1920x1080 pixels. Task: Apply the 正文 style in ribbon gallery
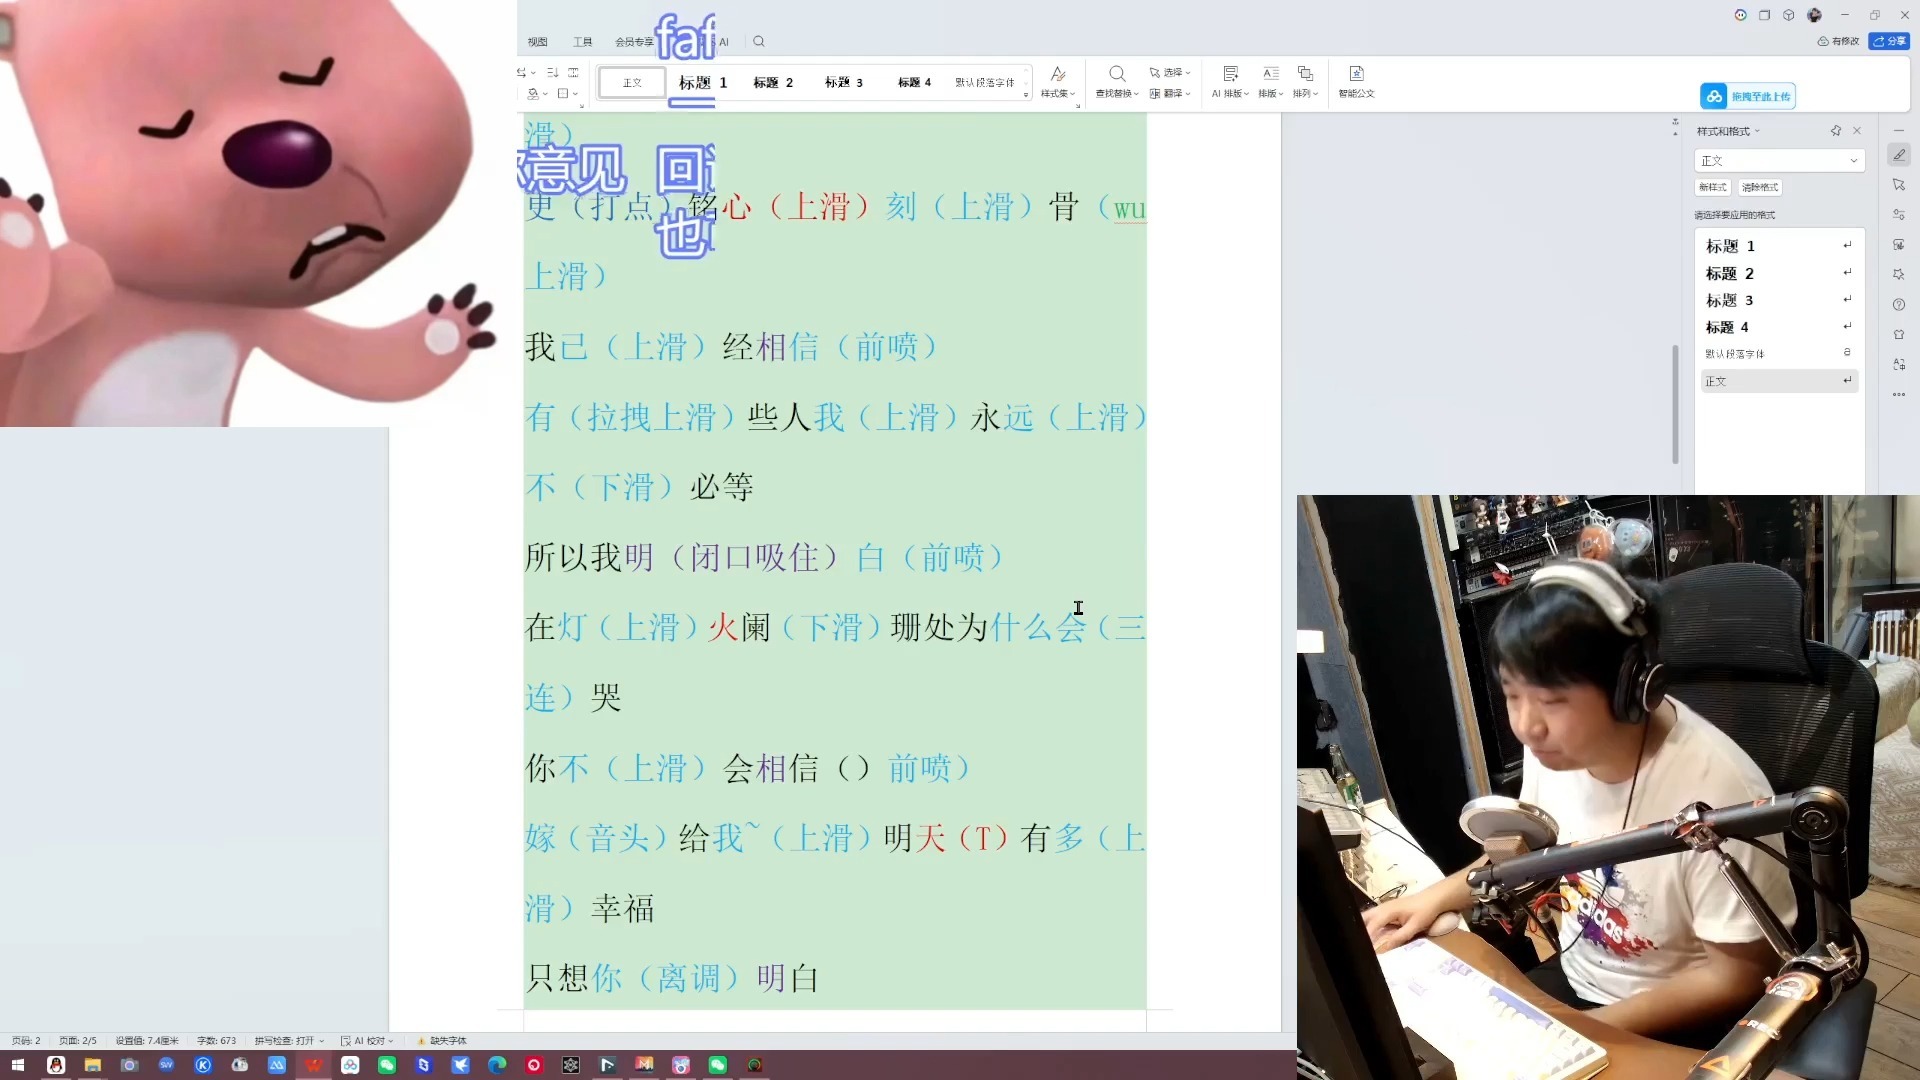632,83
